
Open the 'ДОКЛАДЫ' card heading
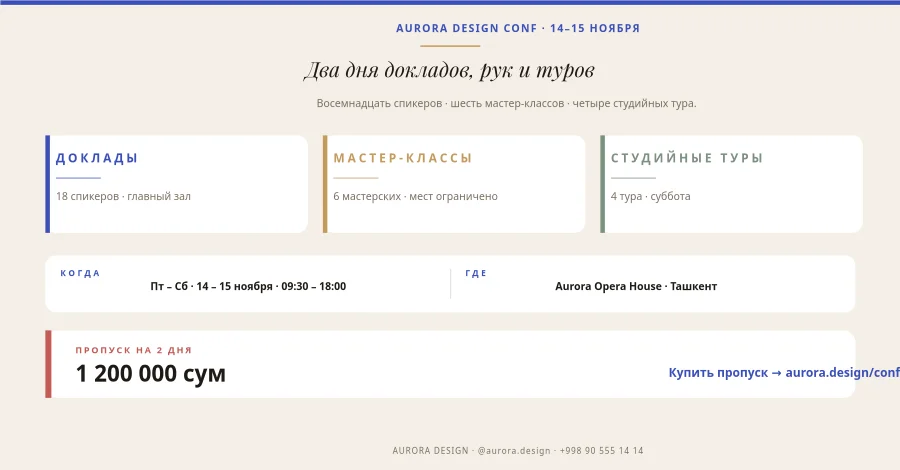(97, 158)
